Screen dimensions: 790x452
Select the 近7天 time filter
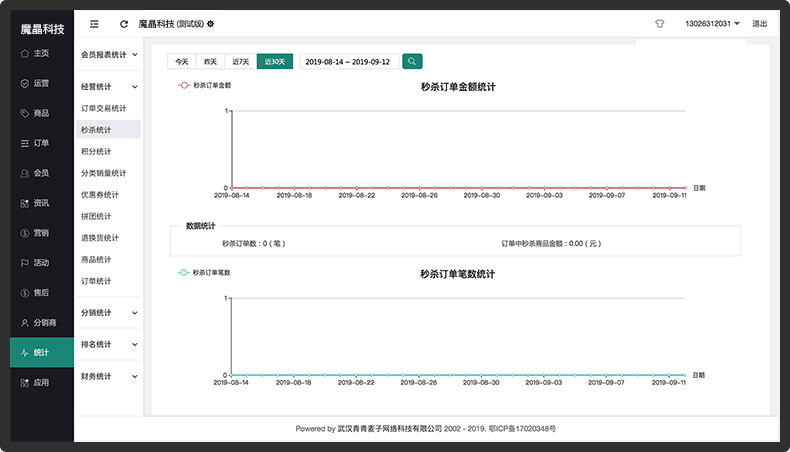(241, 61)
